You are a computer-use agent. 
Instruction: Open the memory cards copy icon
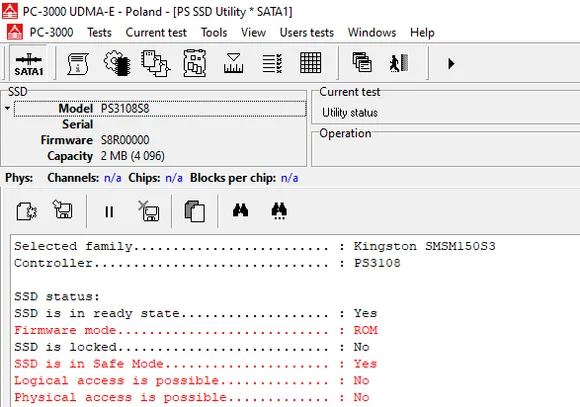pos(155,63)
